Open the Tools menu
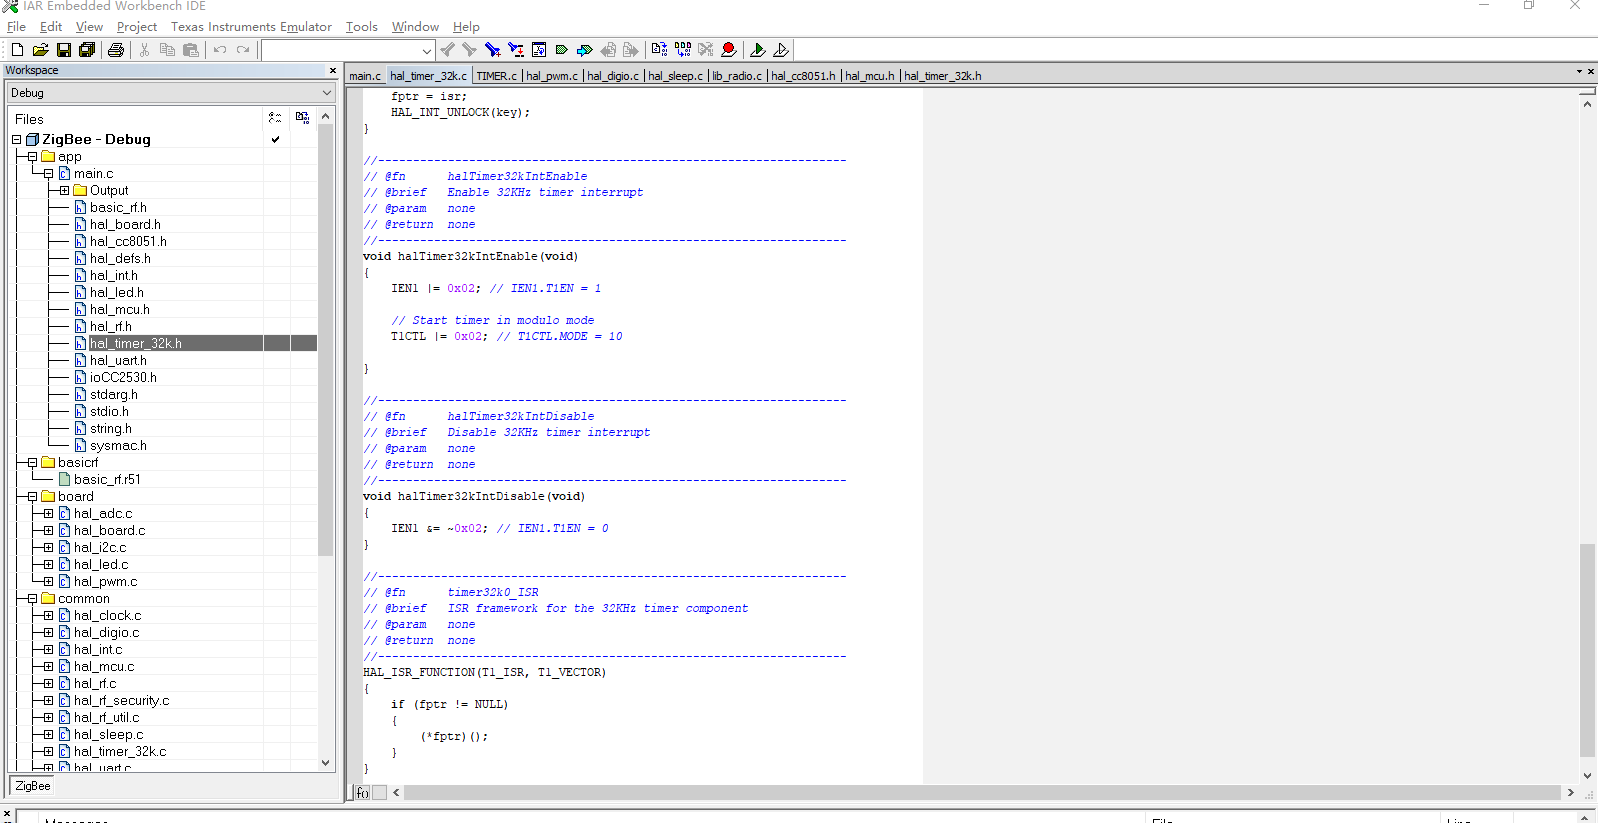The width and height of the screenshot is (1598, 823). click(362, 27)
